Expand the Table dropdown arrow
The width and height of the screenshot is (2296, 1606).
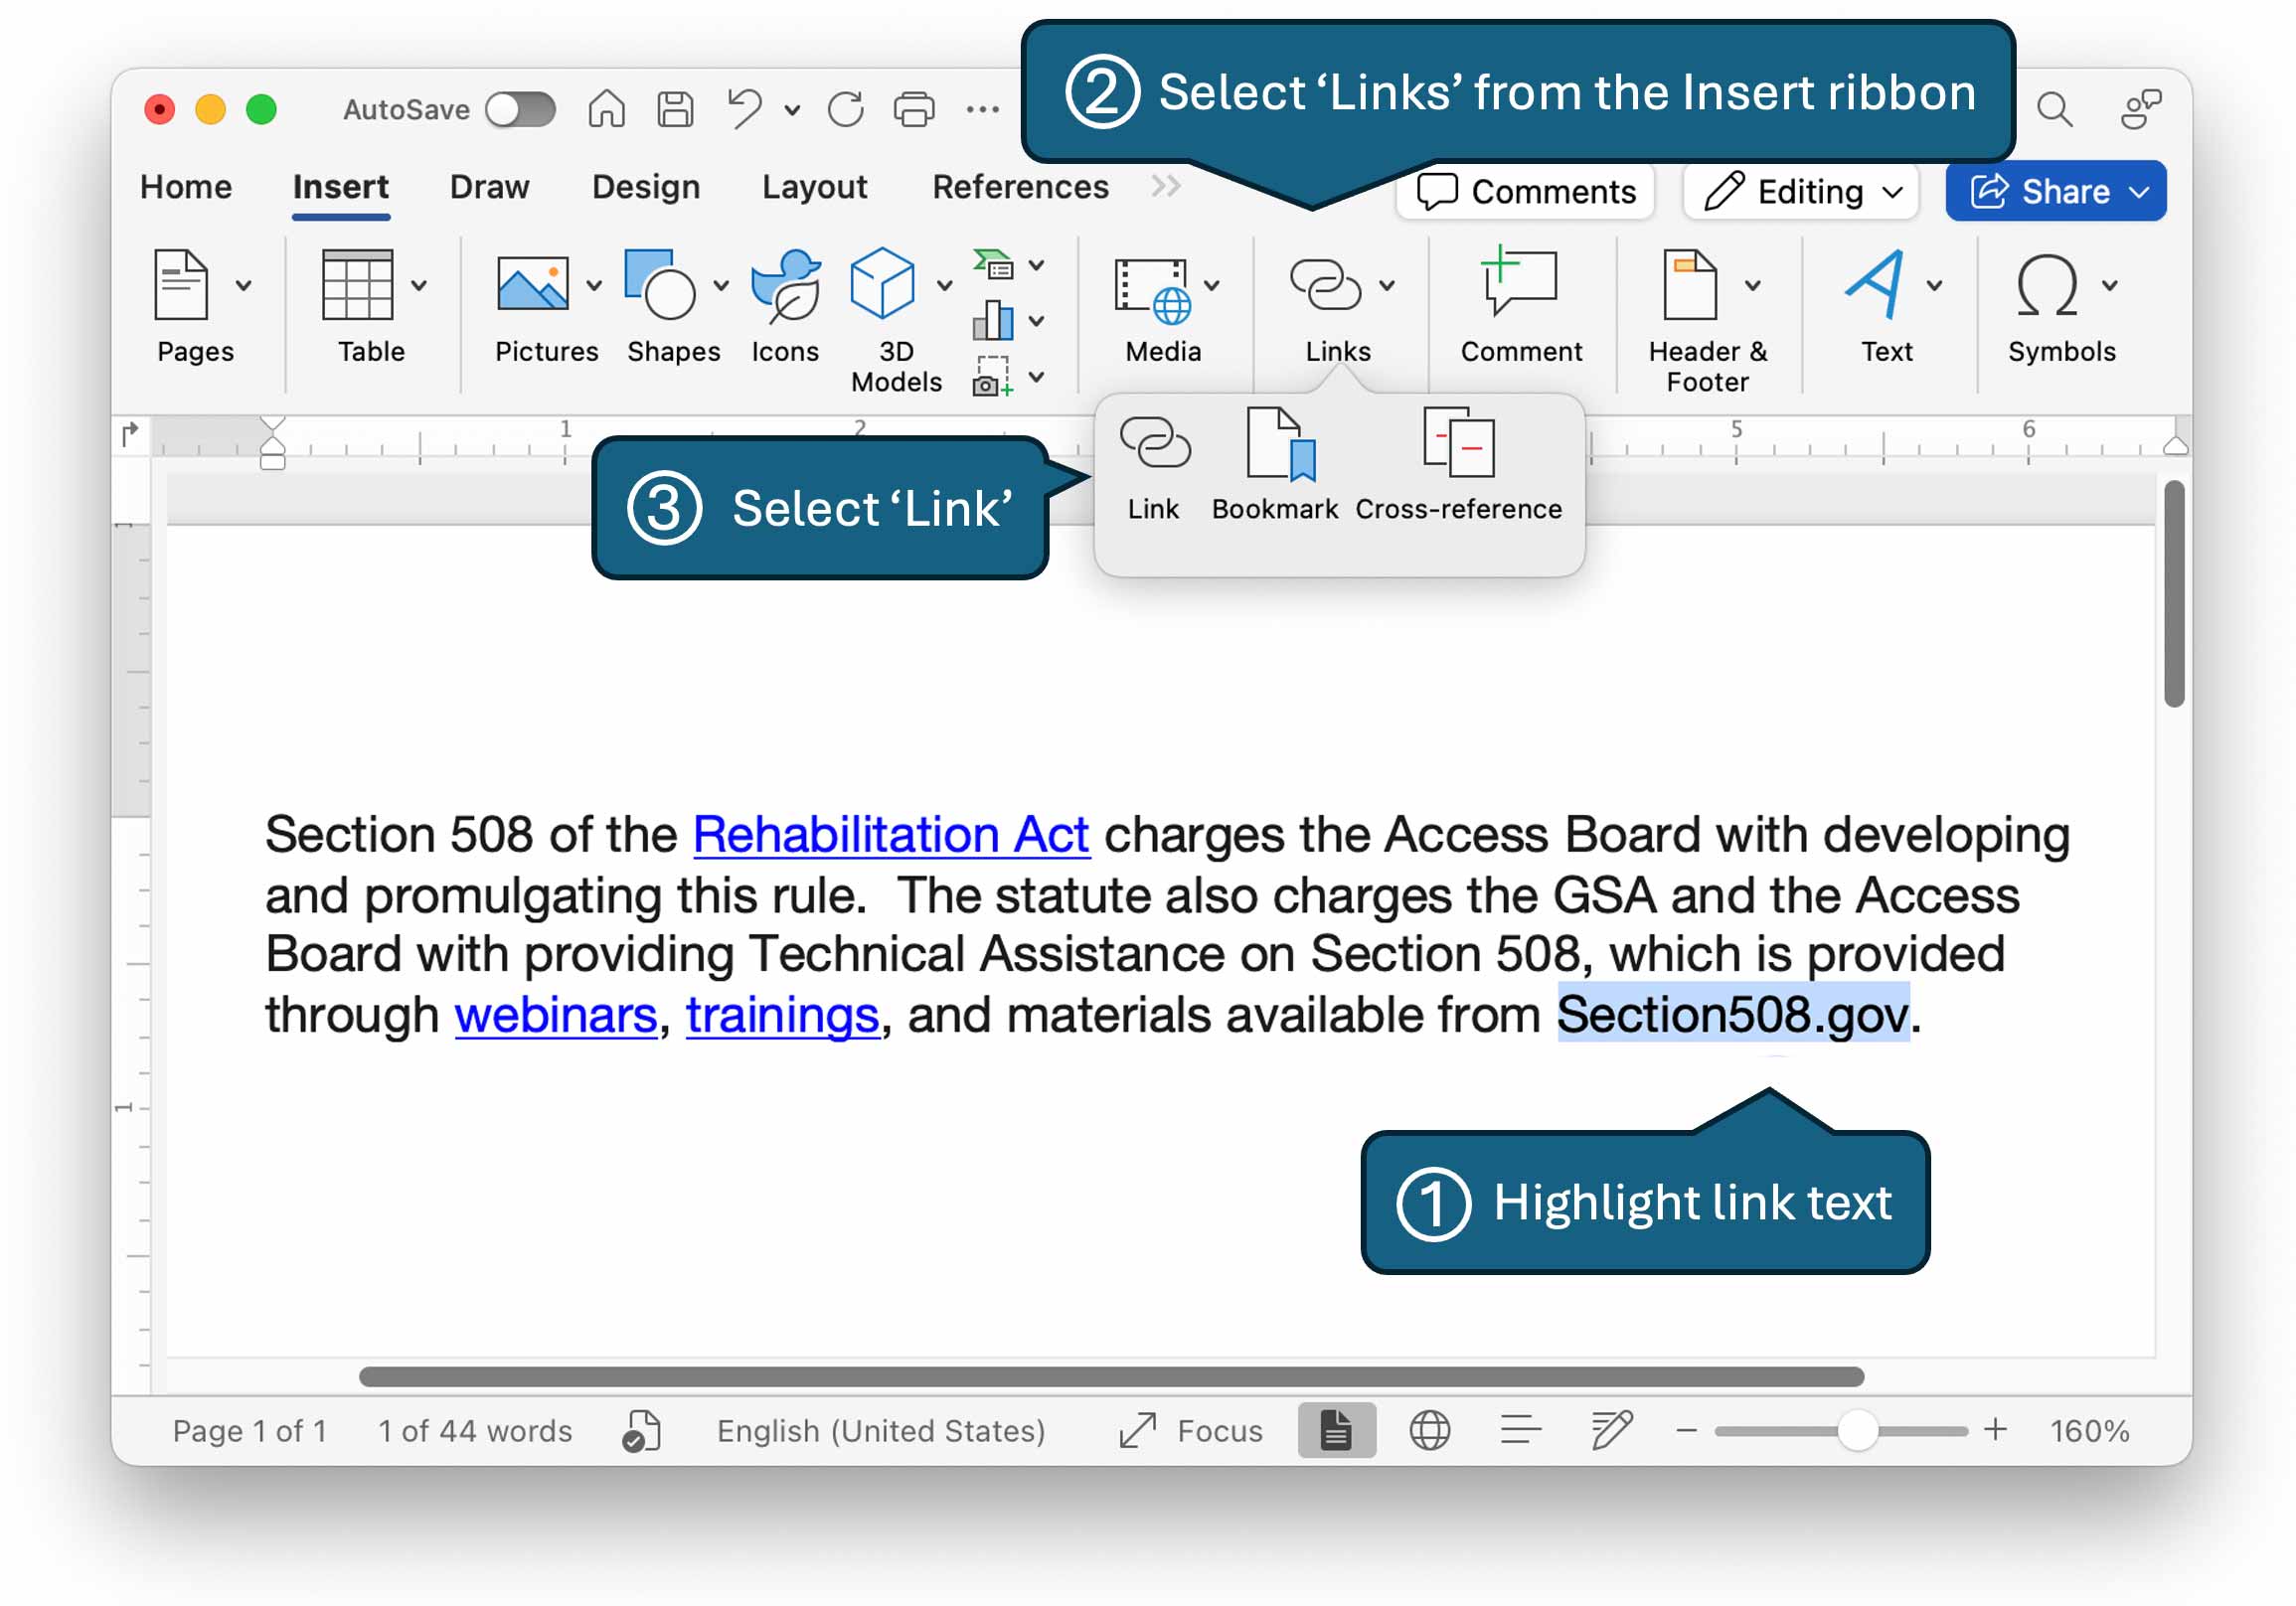click(419, 285)
